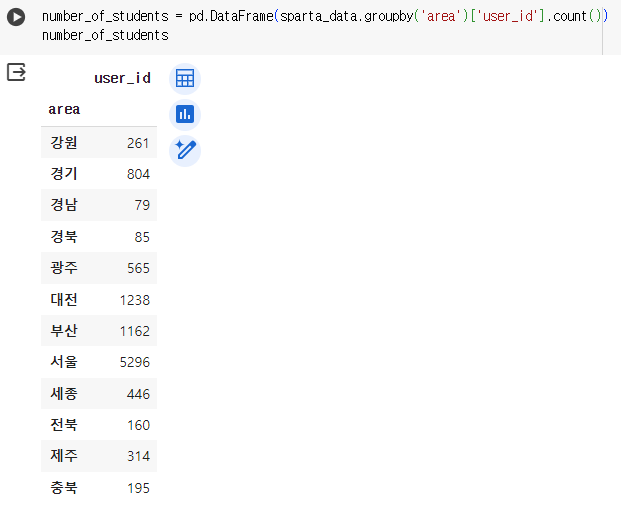Click the value 446
621x511 pixels.
point(138,394)
